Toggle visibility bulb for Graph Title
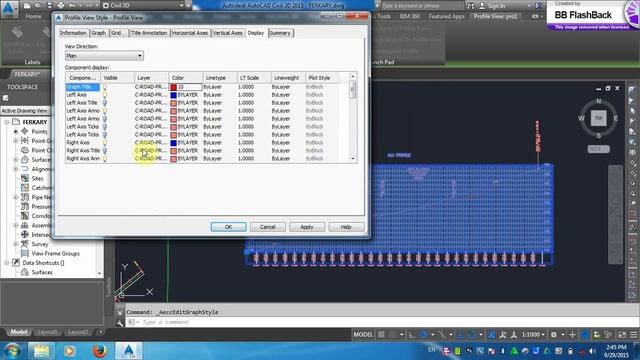The width and height of the screenshot is (640, 360). point(104,87)
